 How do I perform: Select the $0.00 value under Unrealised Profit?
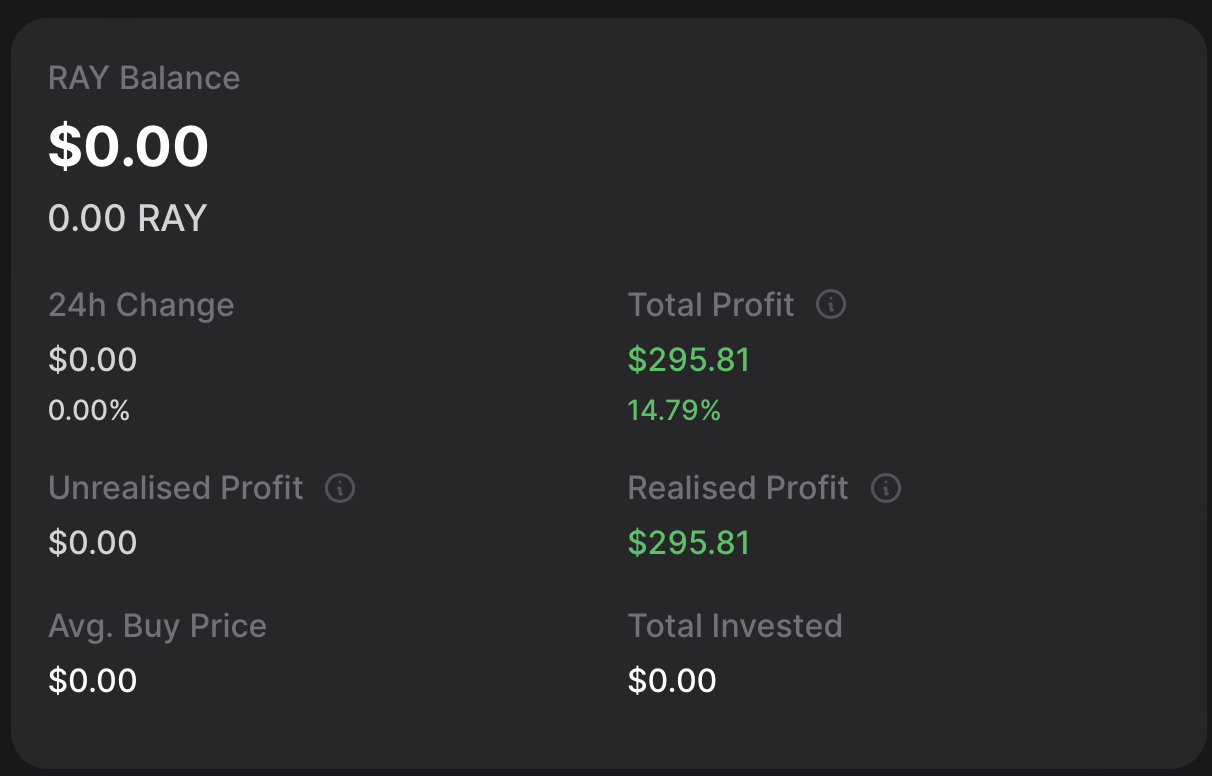(92, 543)
